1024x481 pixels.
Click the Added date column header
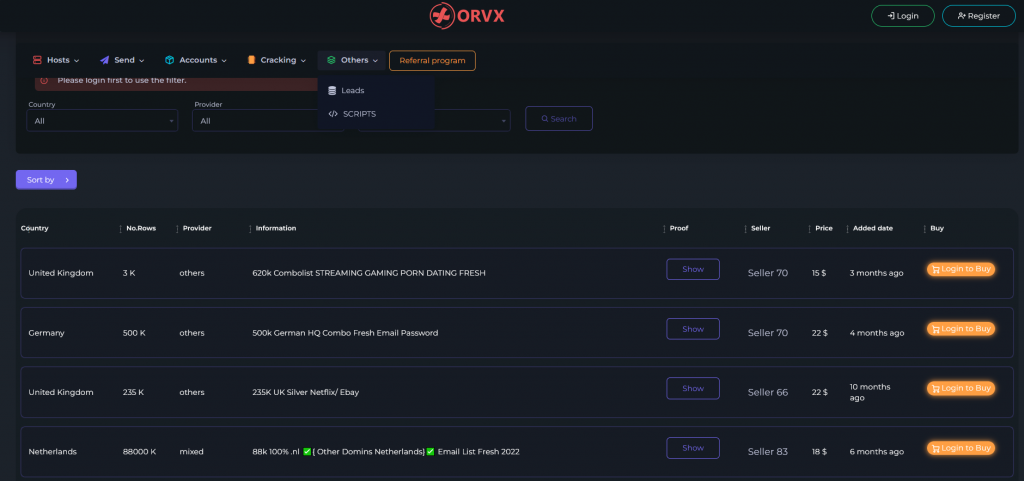click(x=872, y=228)
